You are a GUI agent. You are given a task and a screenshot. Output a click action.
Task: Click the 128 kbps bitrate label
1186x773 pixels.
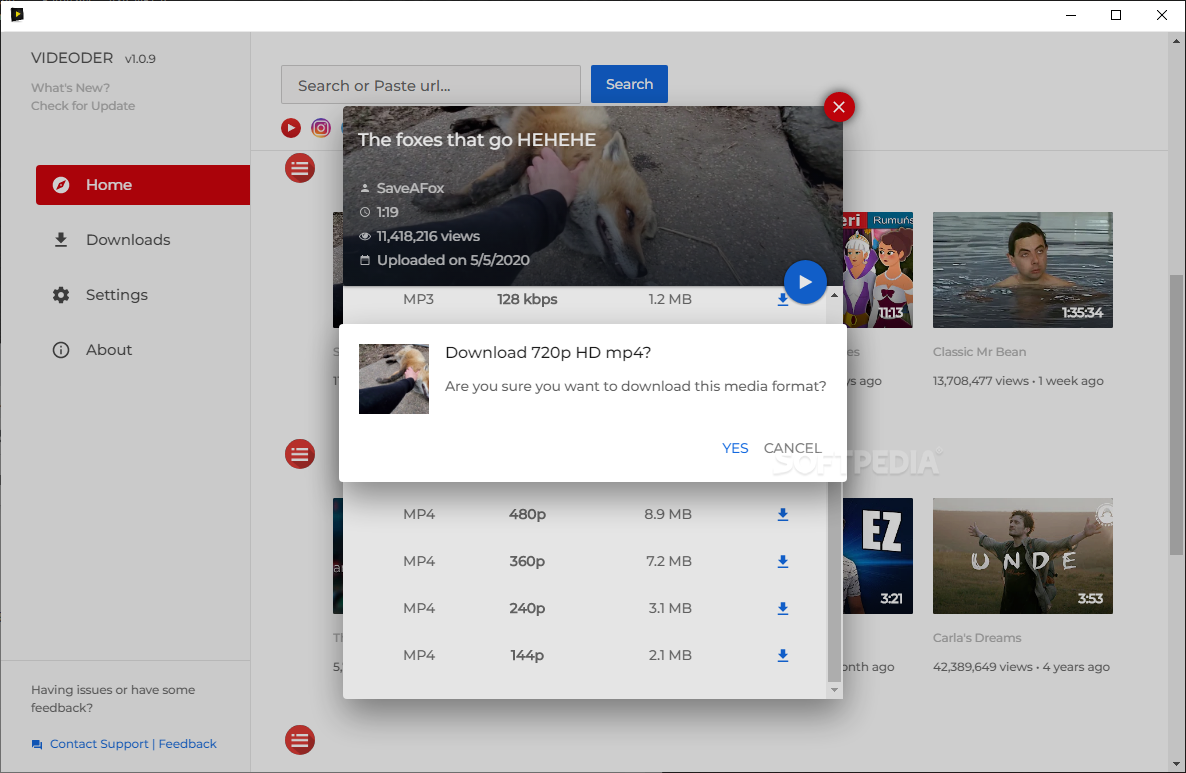[x=527, y=300]
